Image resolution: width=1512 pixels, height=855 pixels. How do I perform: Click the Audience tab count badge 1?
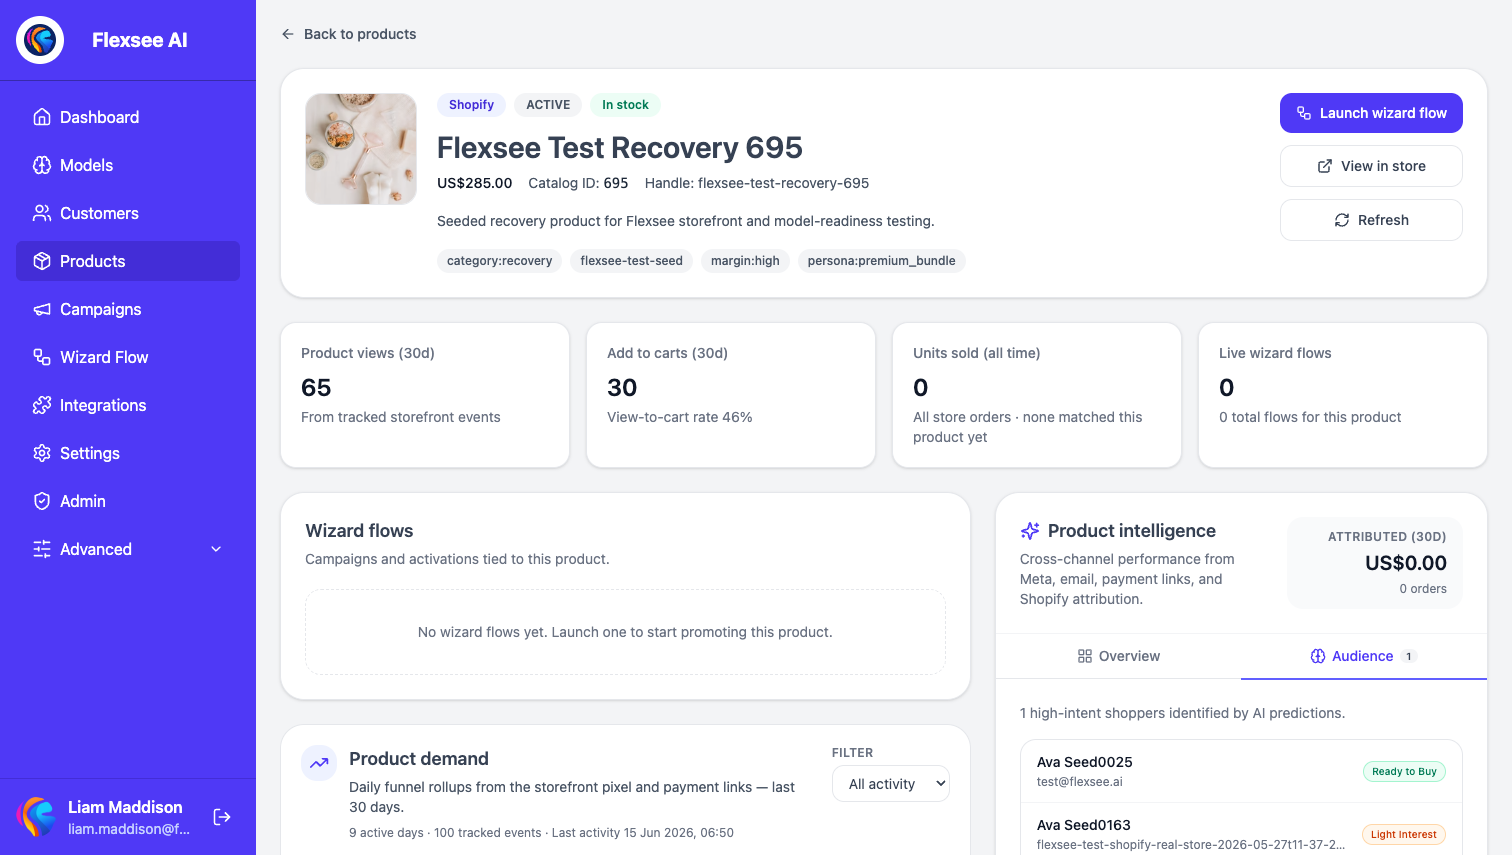[1409, 657]
